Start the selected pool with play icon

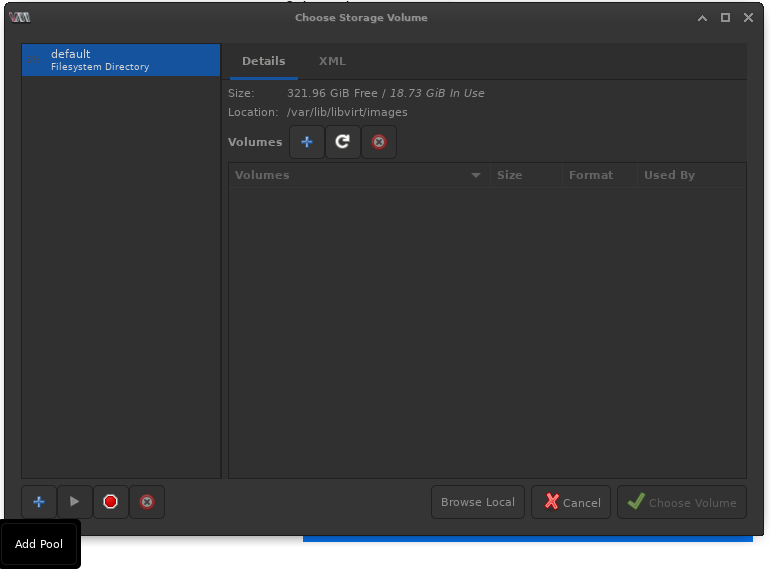point(75,502)
